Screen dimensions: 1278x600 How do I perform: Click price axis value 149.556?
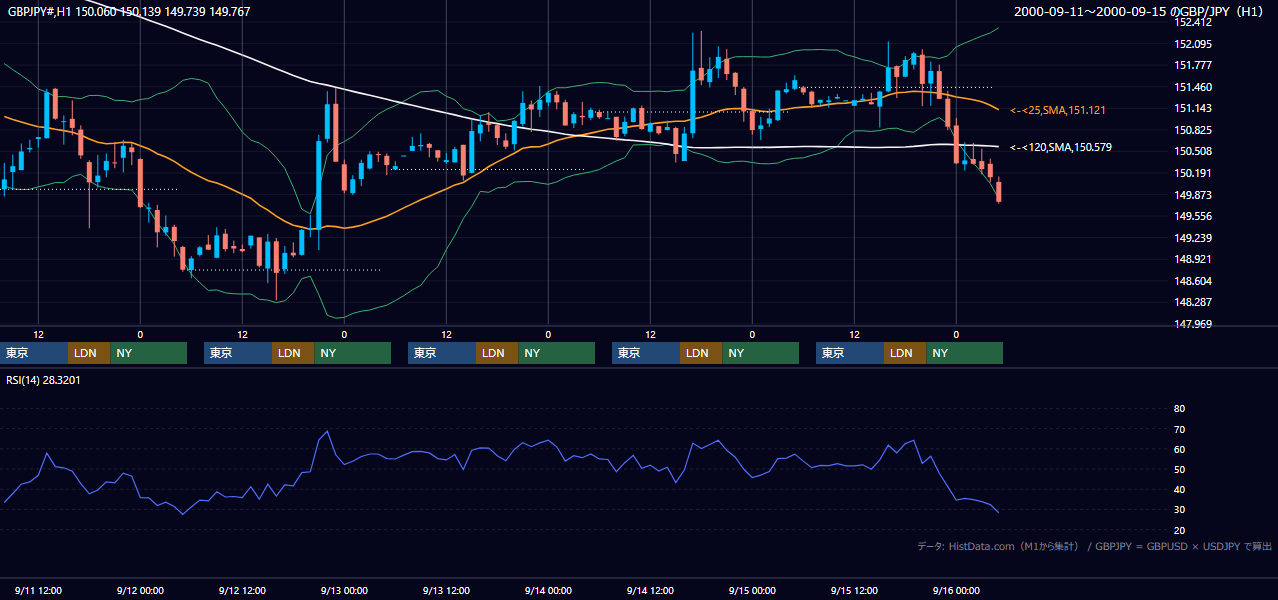1194,216
